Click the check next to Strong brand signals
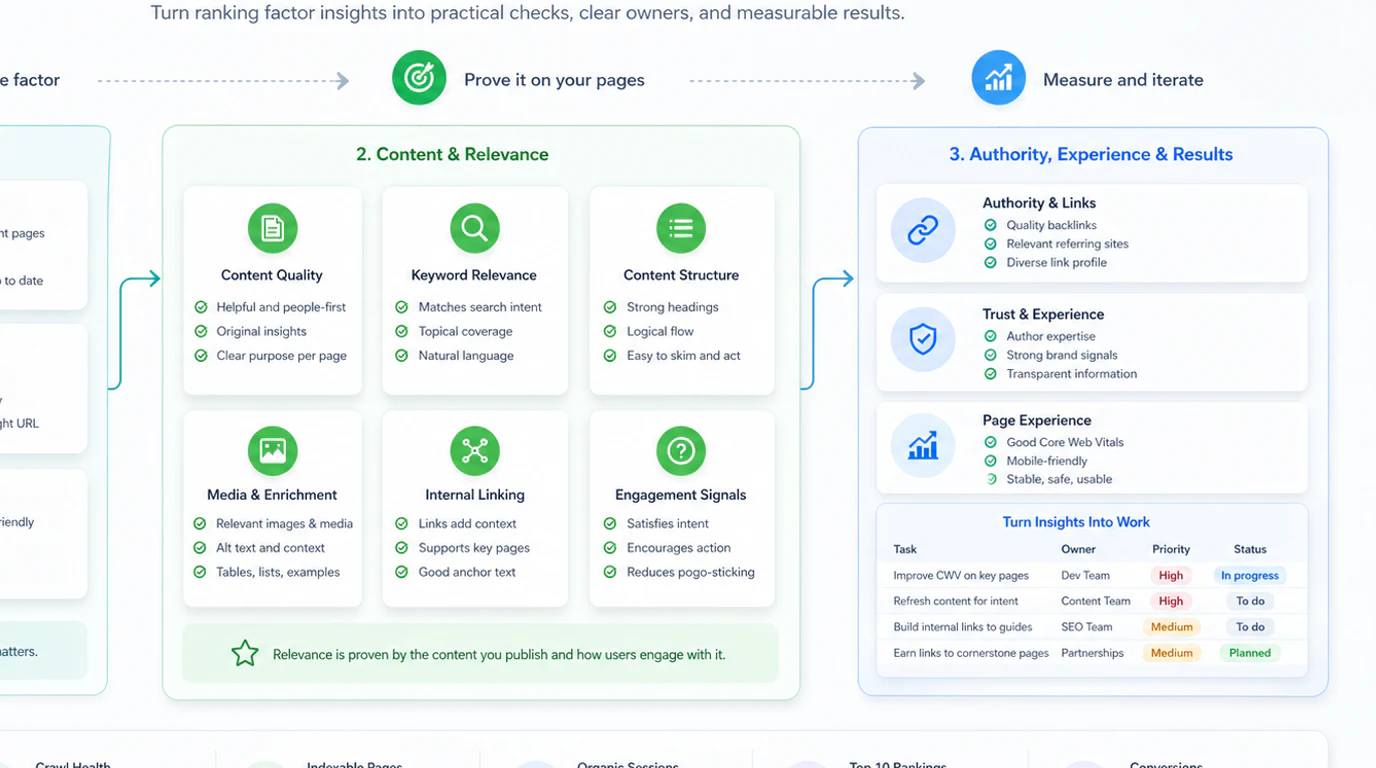 coord(990,355)
